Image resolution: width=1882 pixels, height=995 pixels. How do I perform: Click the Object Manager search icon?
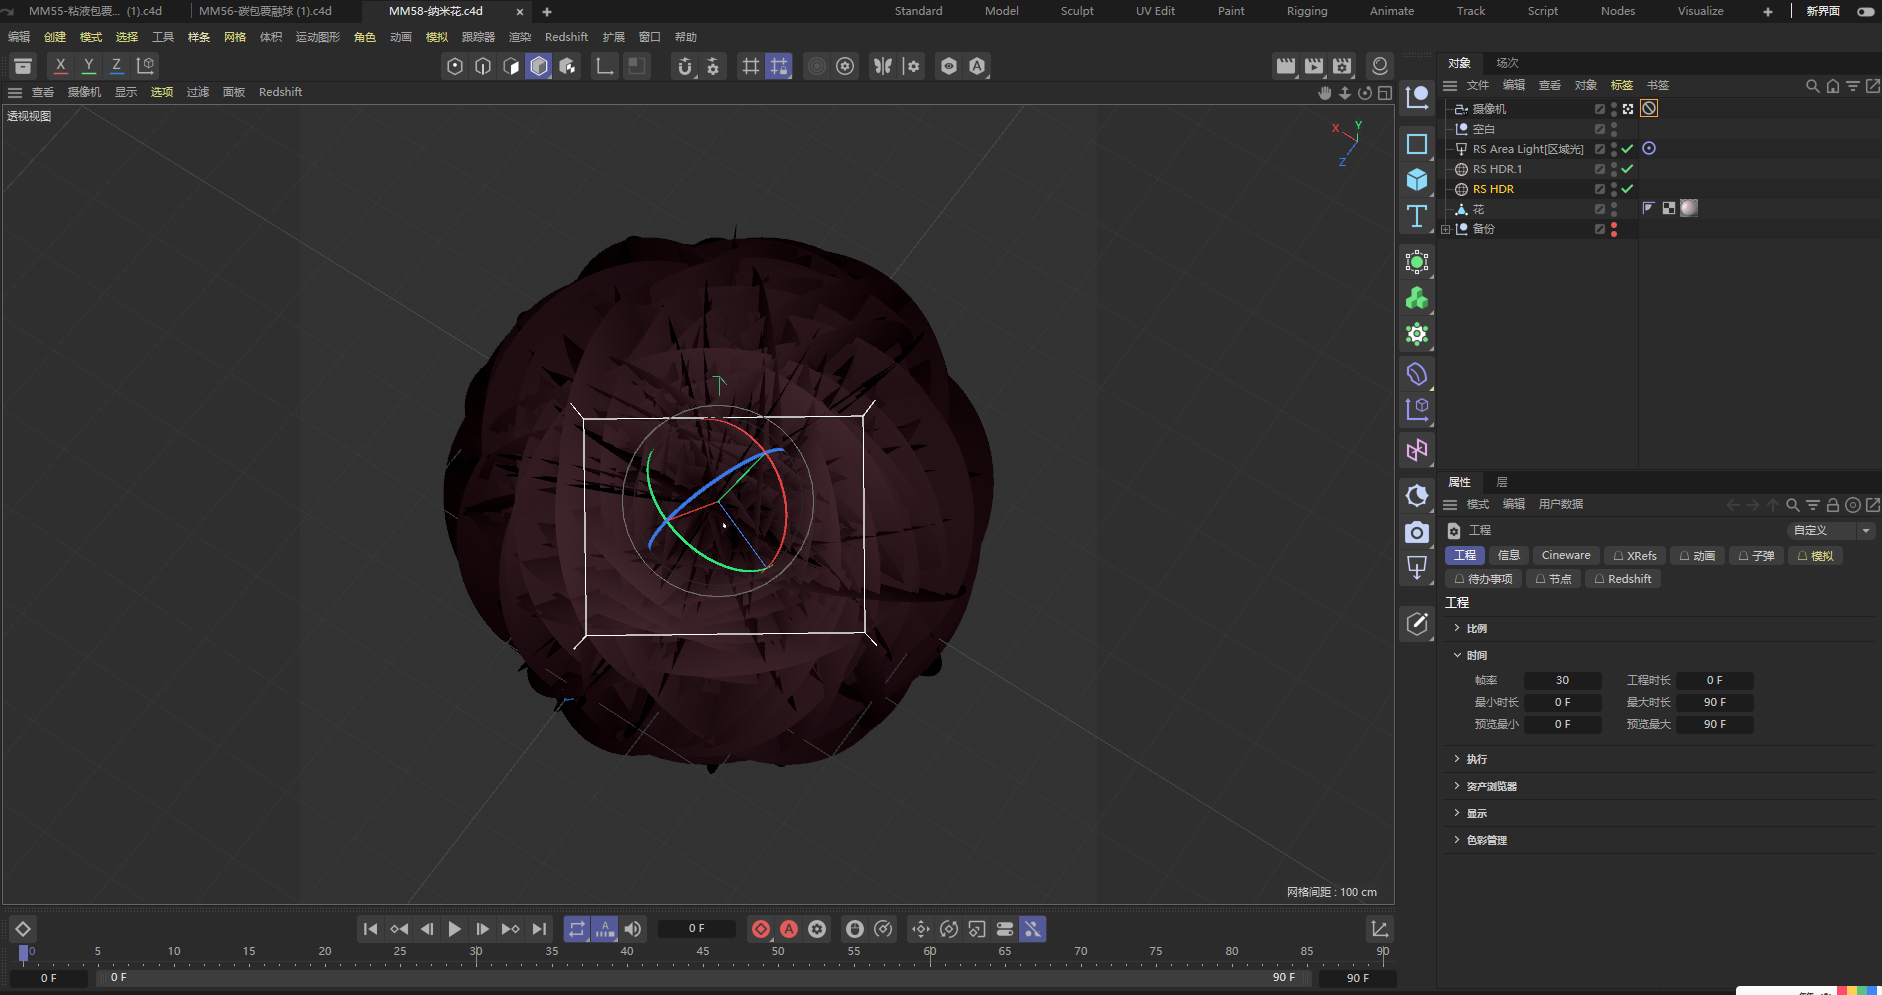pos(1812,86)
